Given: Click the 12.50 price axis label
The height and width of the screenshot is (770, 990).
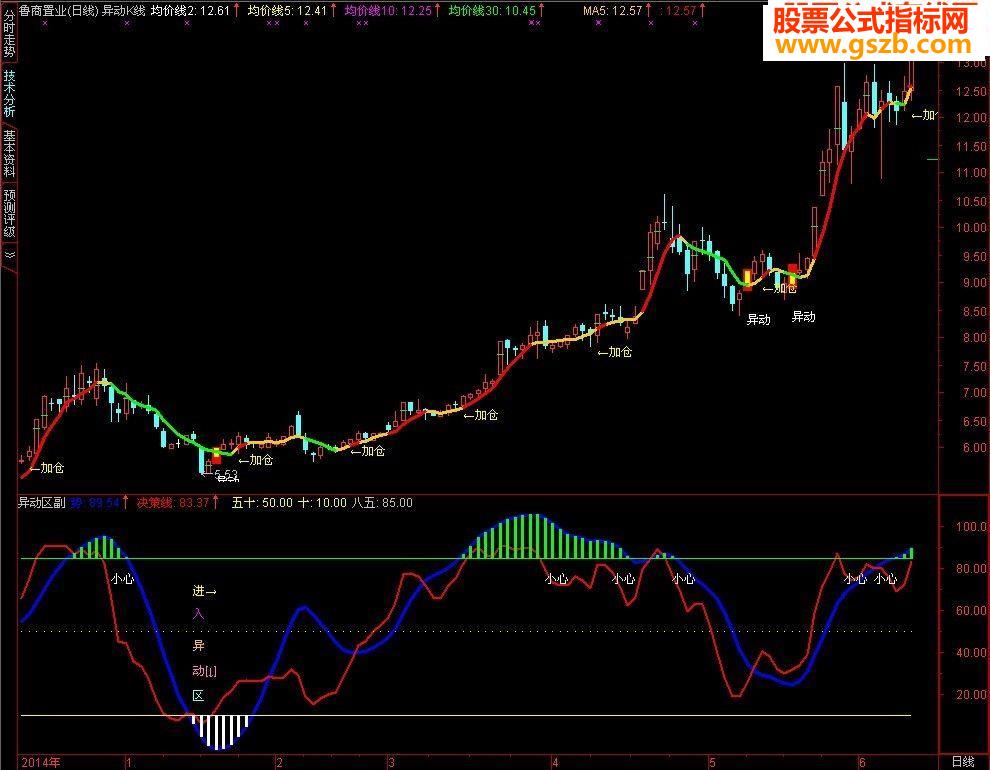Looking at the screenshot, I should pyautogui.click(x=972, y=92).
